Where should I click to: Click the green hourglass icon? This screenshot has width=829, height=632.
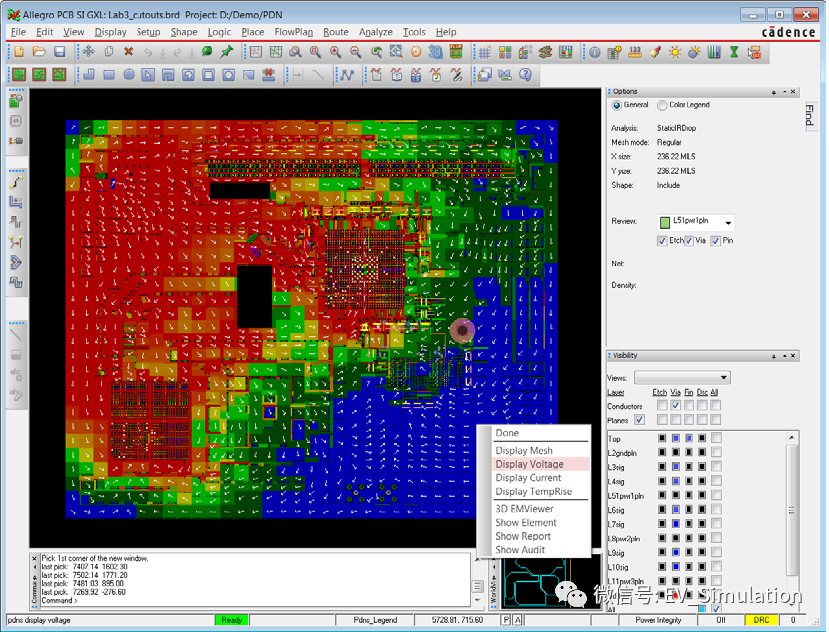click(734, 52)
